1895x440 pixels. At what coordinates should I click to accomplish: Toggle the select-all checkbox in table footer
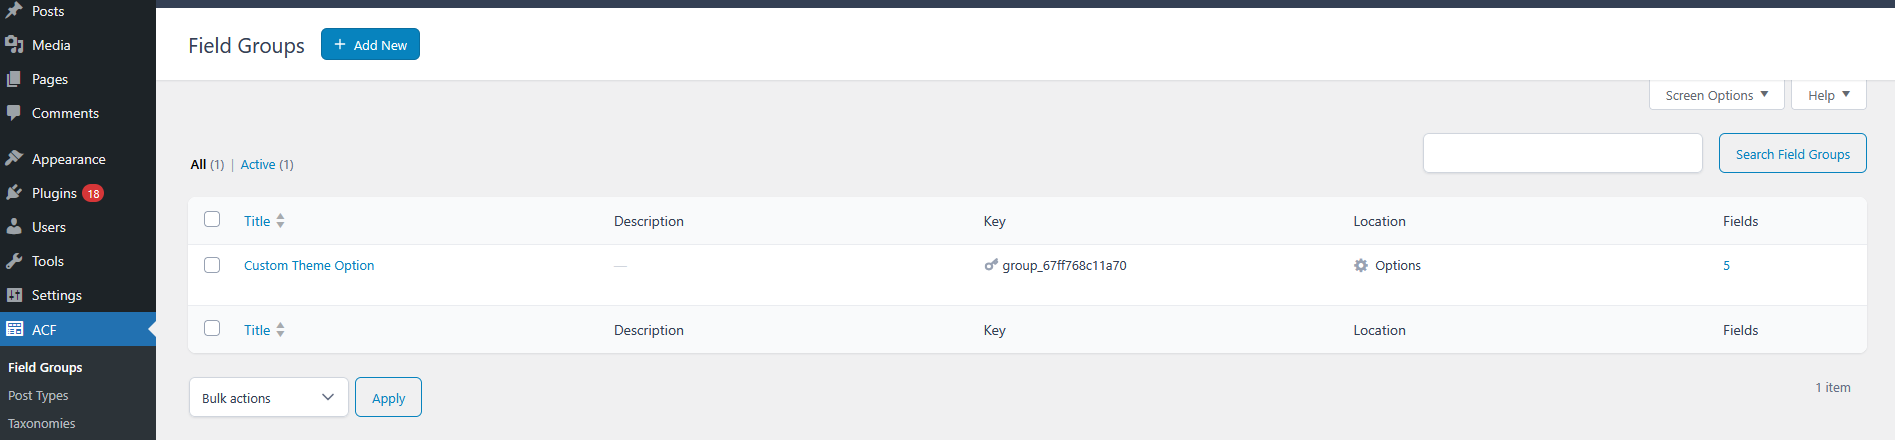click(212, 328)
